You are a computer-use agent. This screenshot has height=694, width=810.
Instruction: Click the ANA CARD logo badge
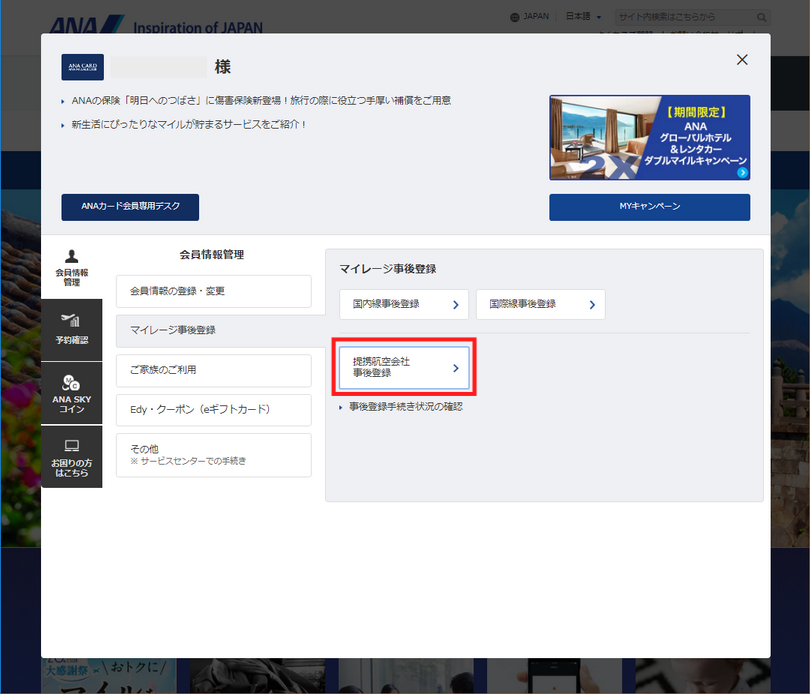[83, 67]
